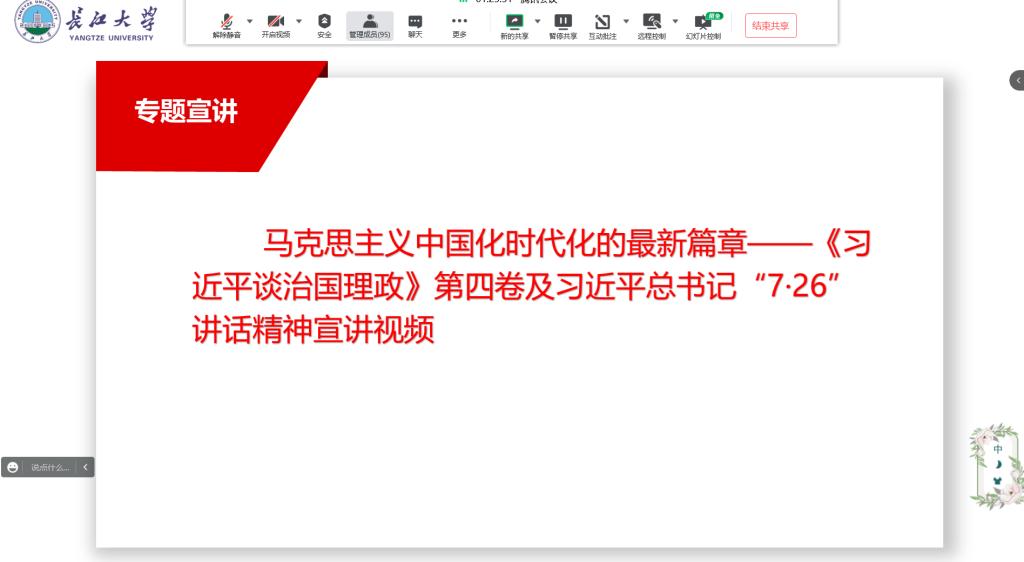Open the Security (安全) shield icon

(324, 24)
